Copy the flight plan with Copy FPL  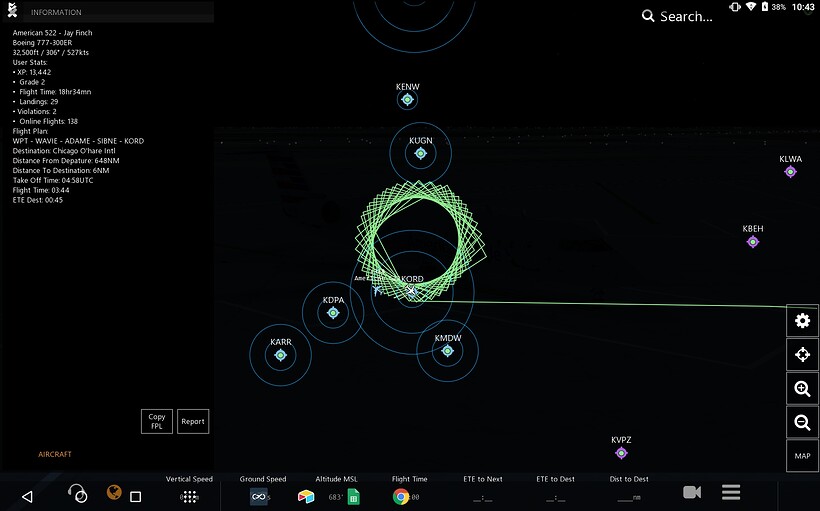tap(157, 422)
